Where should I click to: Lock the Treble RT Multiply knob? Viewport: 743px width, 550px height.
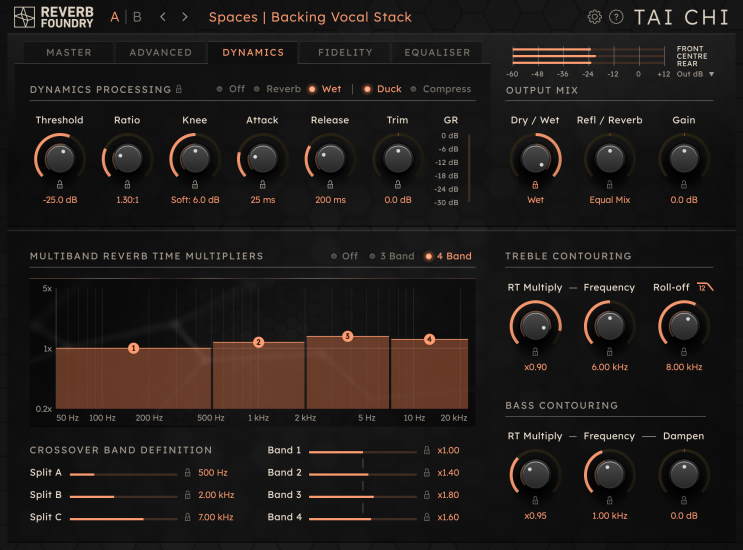pos(535,352)
